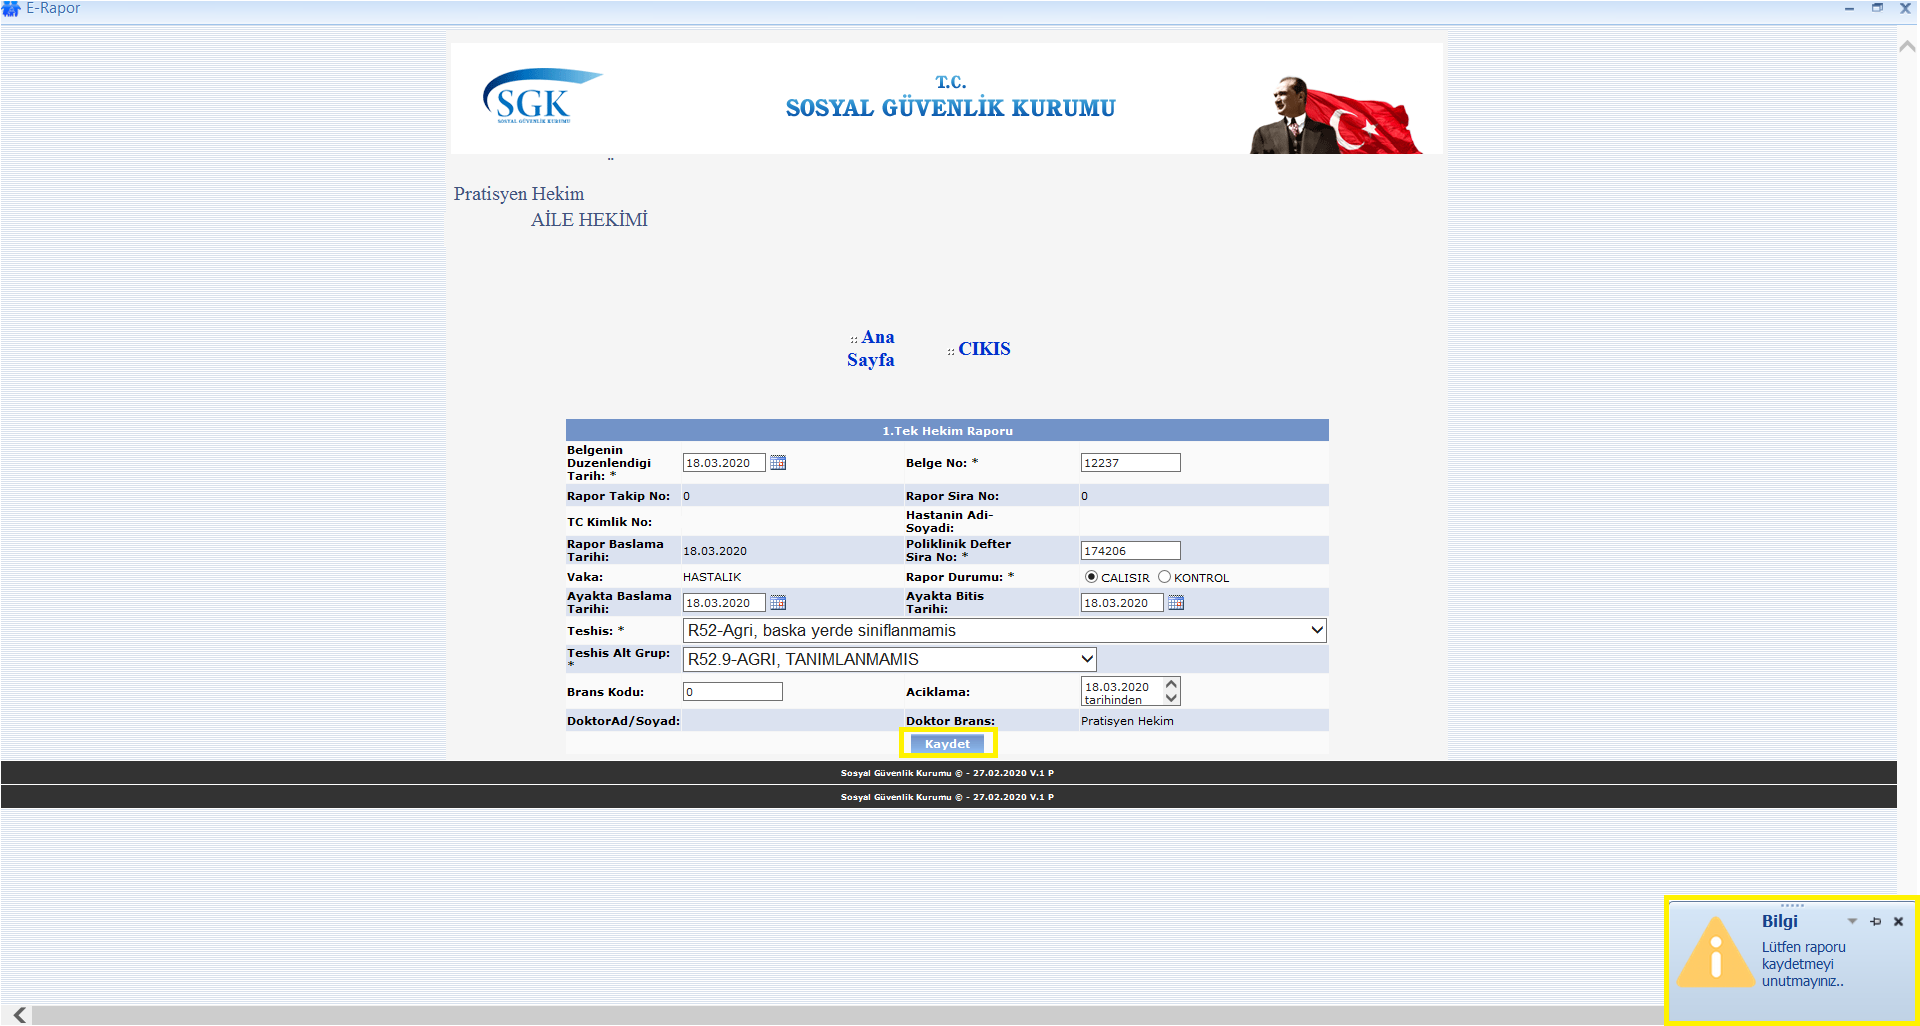1920x1026 pixels.
Task: Click the SGK logo in header
Action: pyautogui.click(x=540, y=97)
